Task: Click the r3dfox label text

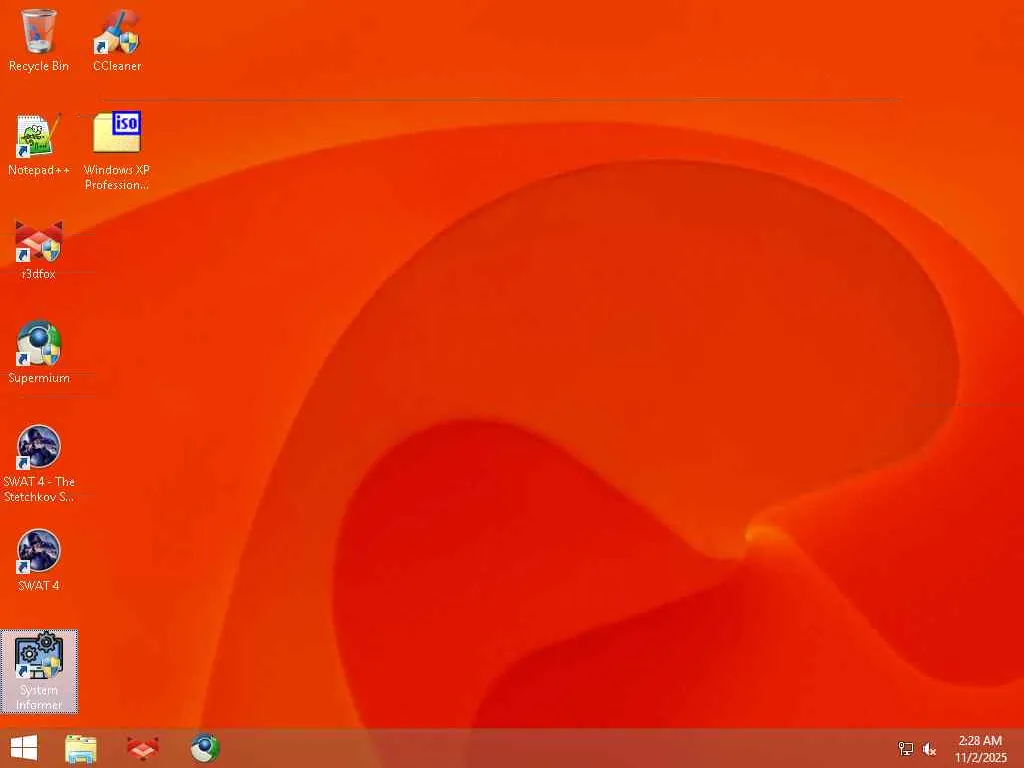Action: pos(39,274)
